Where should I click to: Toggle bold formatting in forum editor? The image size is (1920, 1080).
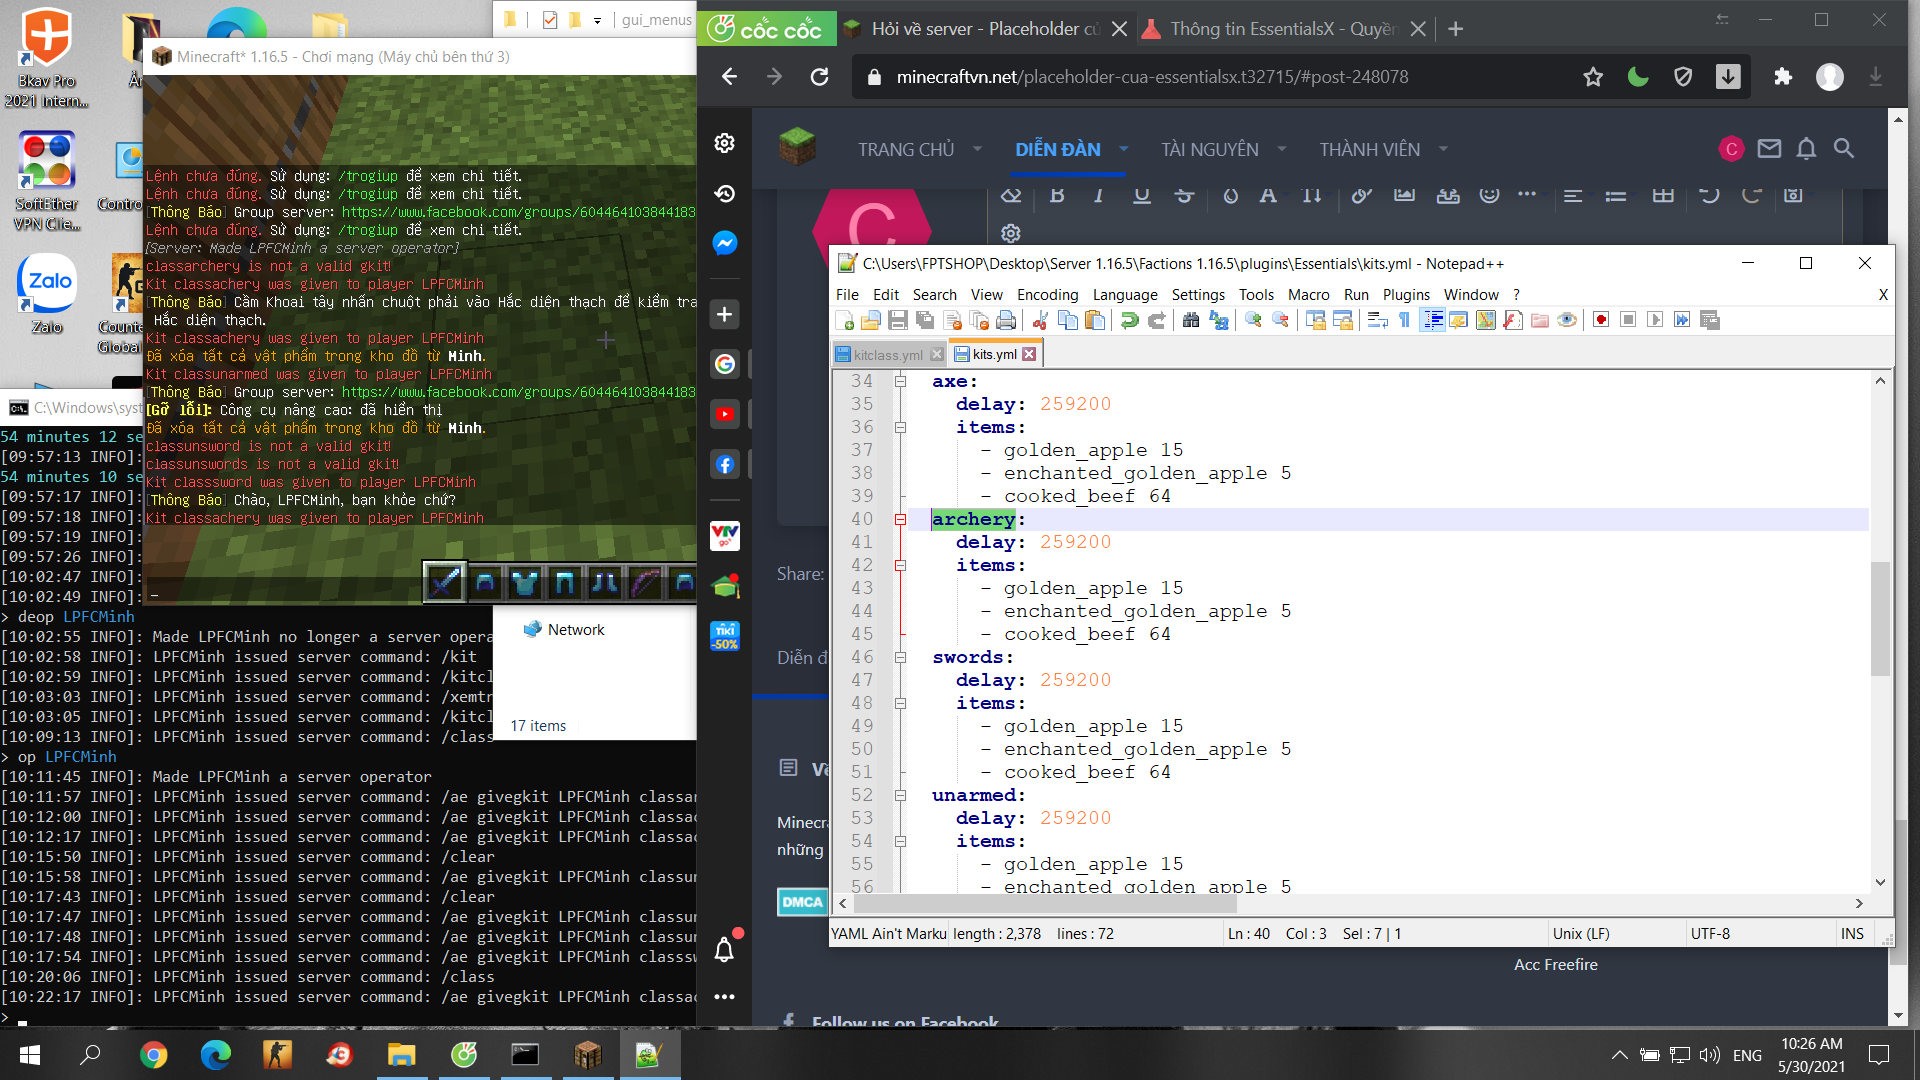point(1057,195)
